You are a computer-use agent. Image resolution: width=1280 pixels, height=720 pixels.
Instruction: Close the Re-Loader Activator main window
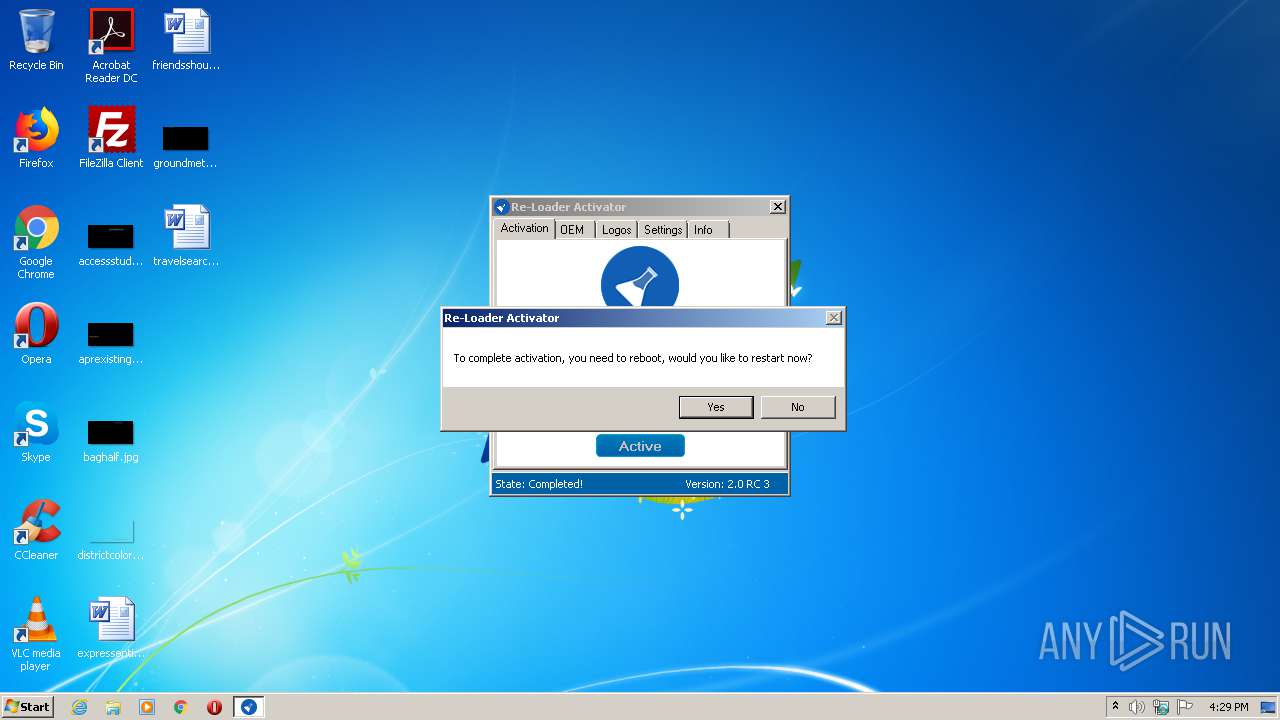click(777, 207)
